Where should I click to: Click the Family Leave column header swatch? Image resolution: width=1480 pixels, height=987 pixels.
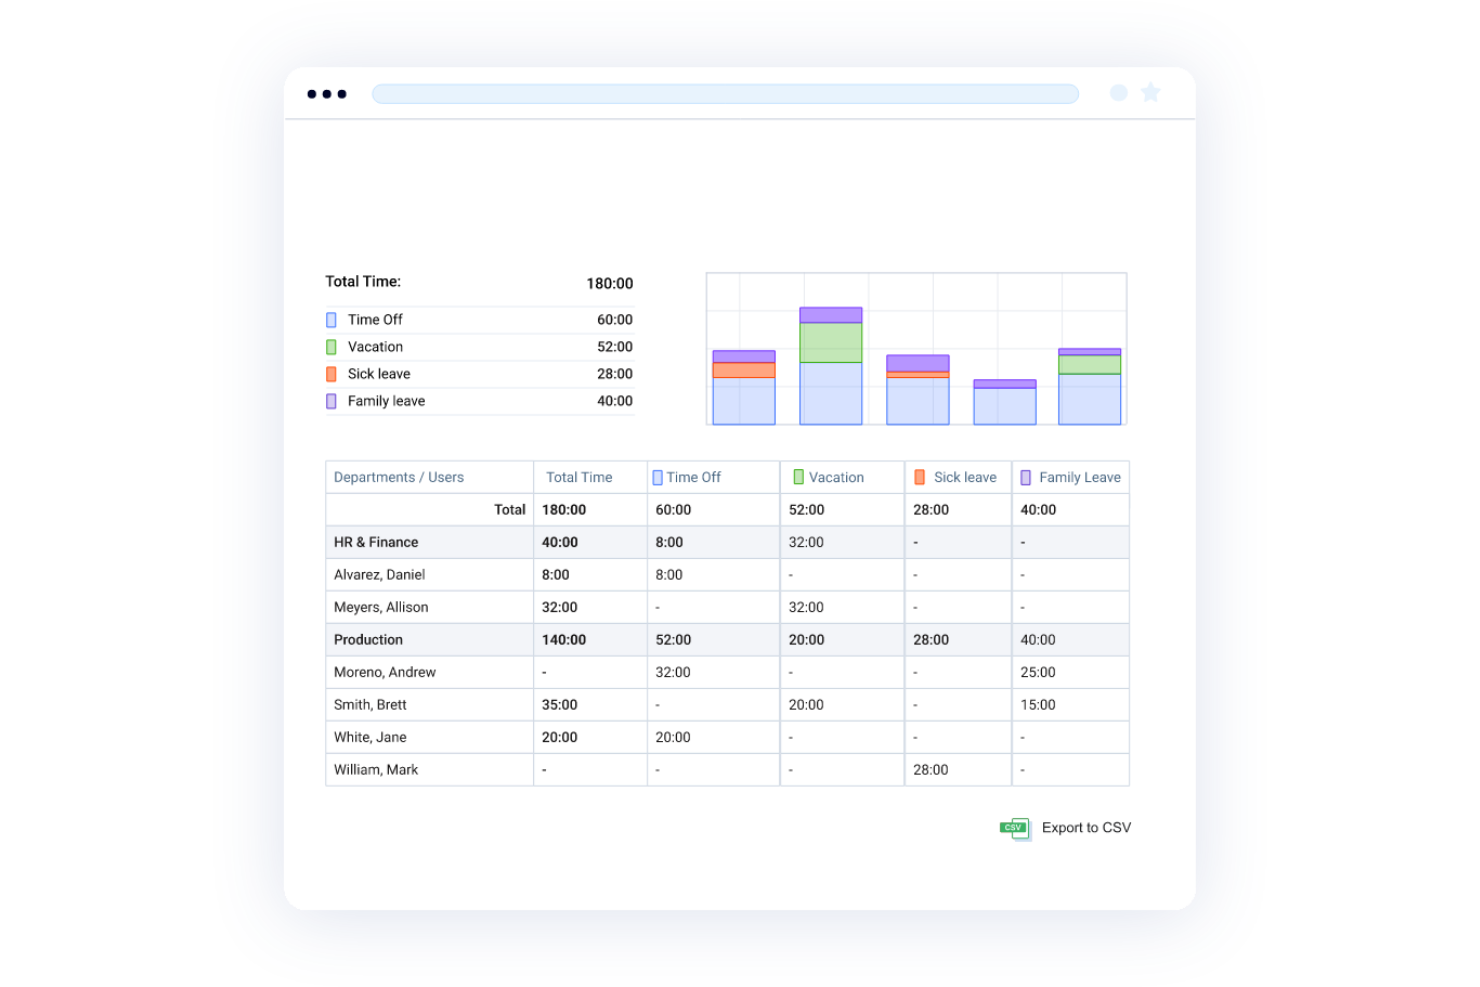(x=1025, y=478)
